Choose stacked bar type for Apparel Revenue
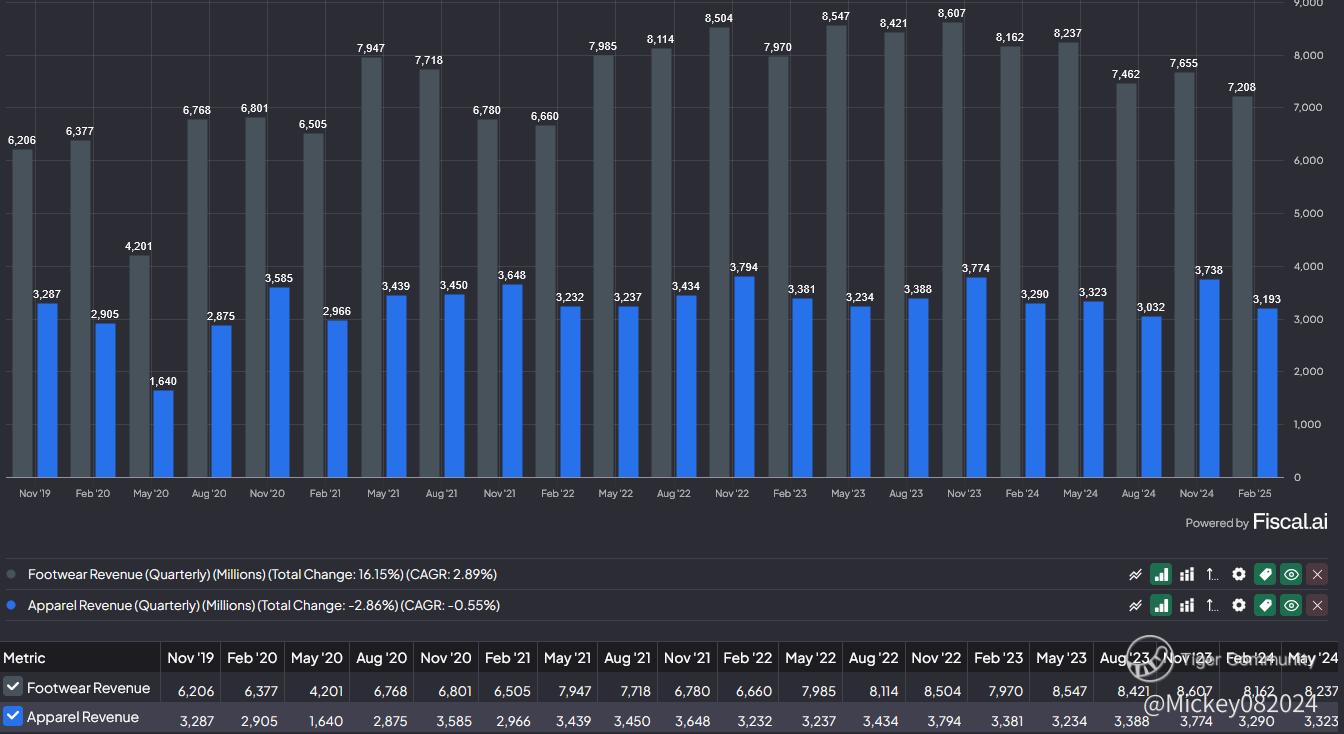 (1187, 605)
